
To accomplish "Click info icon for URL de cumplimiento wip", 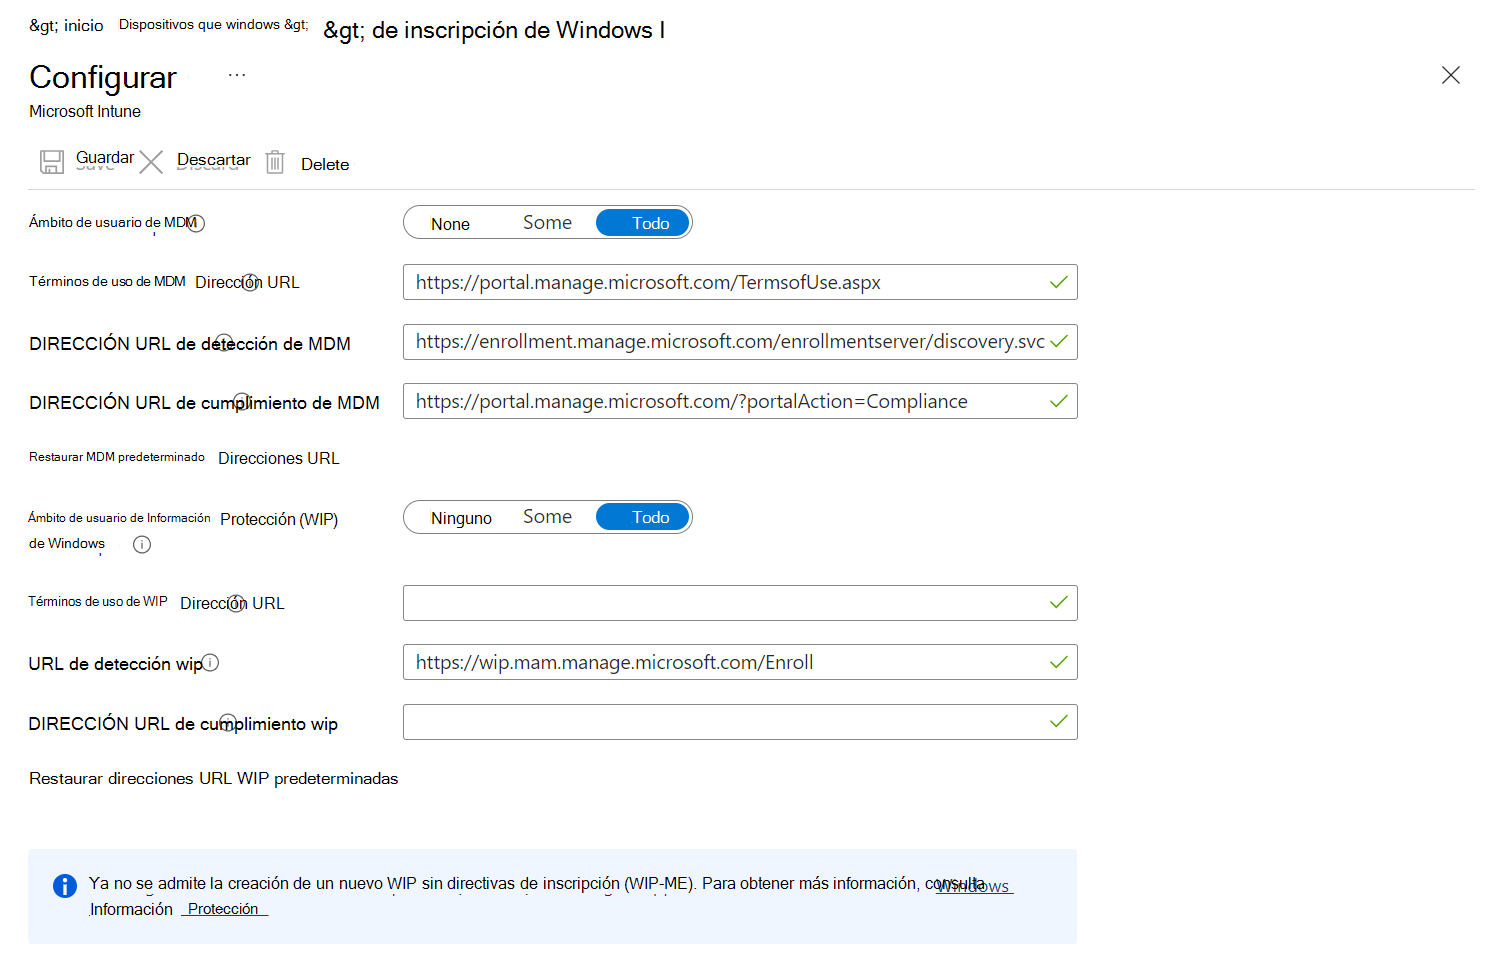I will [x=228, y=722].
